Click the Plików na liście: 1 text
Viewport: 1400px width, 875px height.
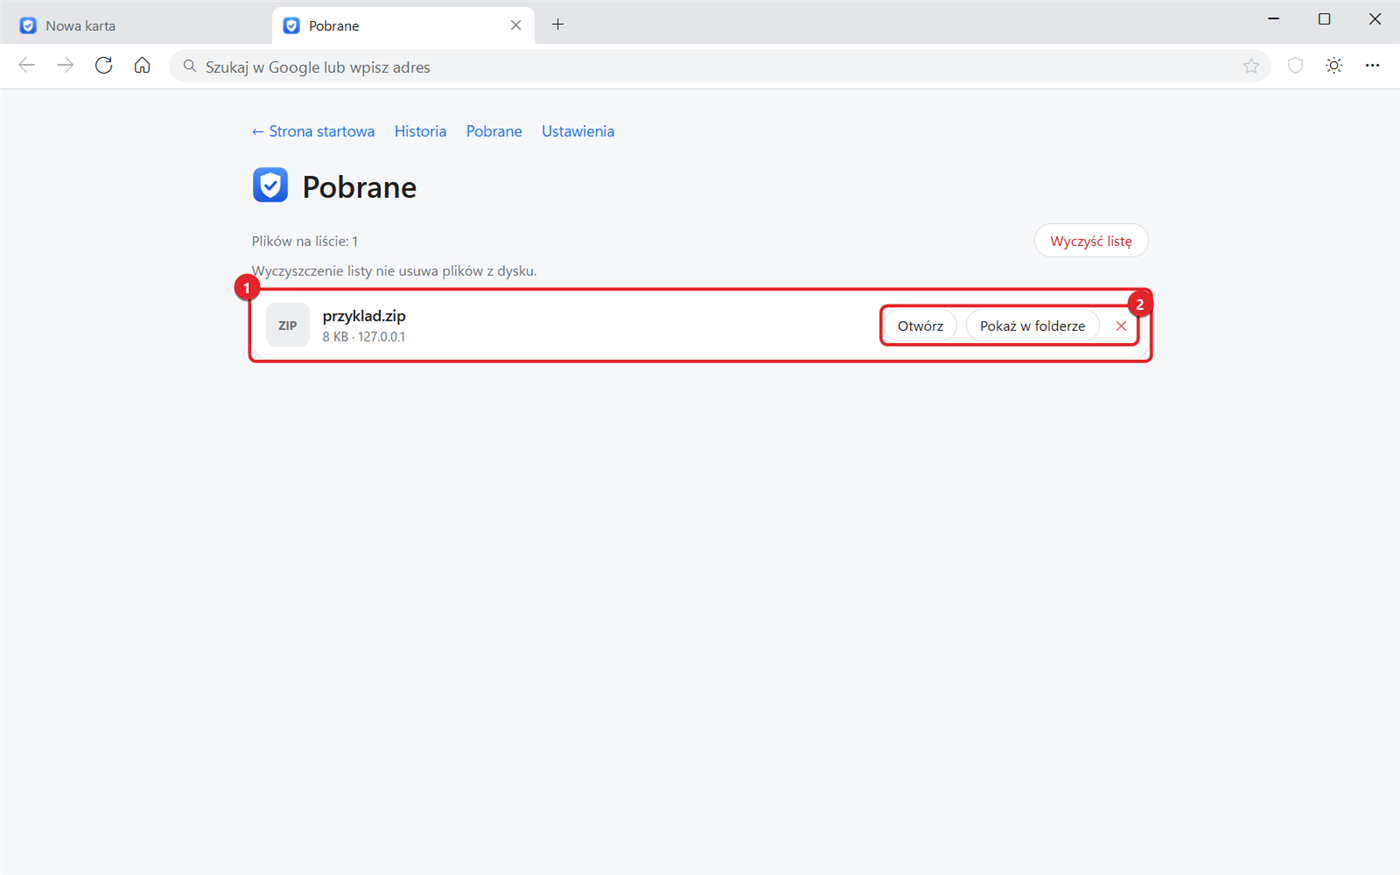coord(305,241)
